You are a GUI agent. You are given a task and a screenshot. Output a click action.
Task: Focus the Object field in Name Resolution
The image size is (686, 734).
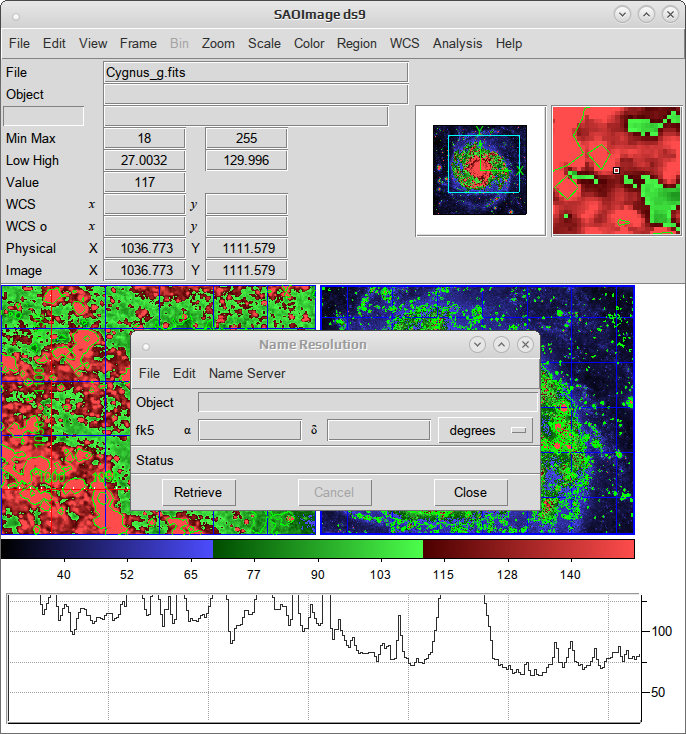[368, 403]
